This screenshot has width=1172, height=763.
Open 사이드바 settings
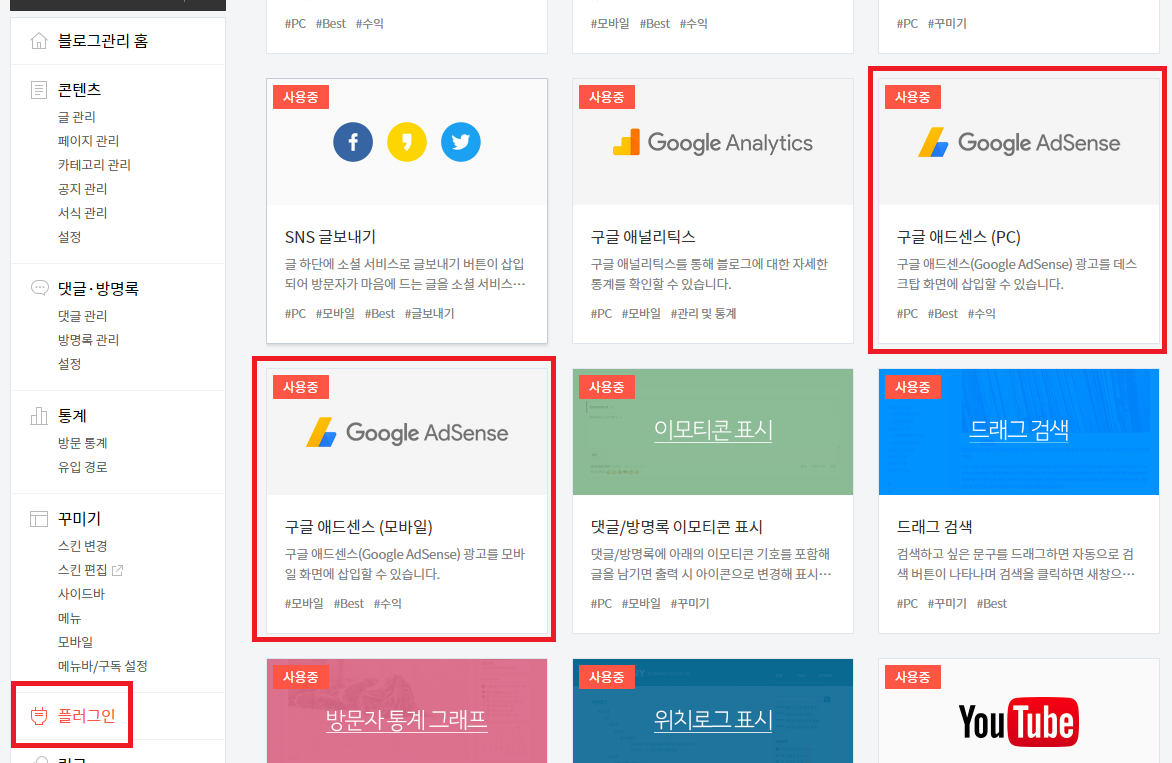click(81, 593)
